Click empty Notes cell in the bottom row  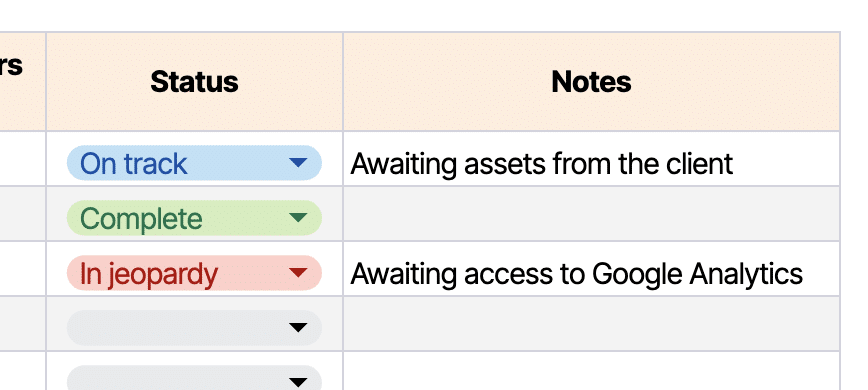click(591, 371)
